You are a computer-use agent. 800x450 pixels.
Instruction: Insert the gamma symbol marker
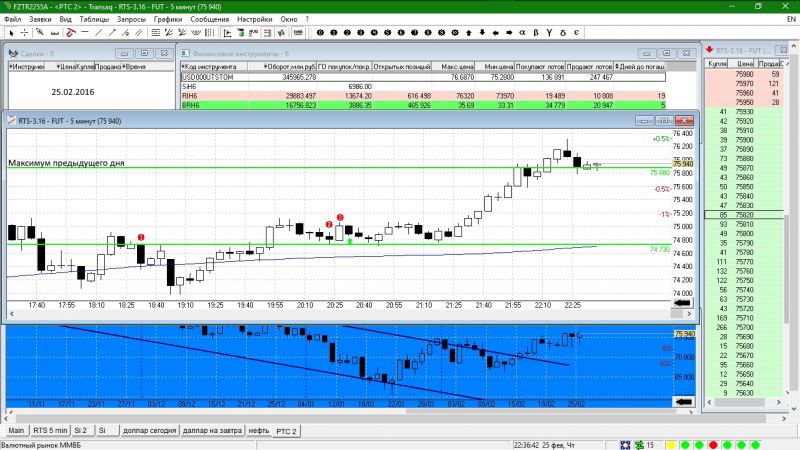(x=549, y=33)
